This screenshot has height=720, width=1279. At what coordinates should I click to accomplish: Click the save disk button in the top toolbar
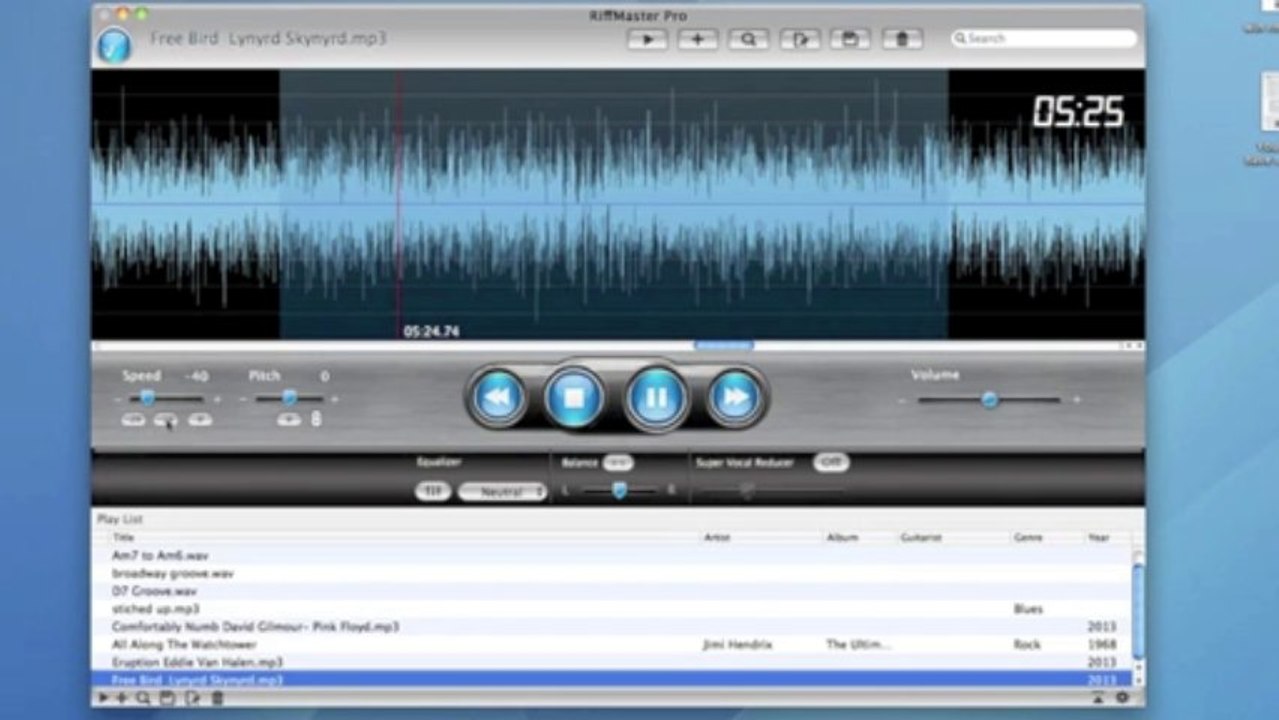pyautogui.click(x=850, y=39)
